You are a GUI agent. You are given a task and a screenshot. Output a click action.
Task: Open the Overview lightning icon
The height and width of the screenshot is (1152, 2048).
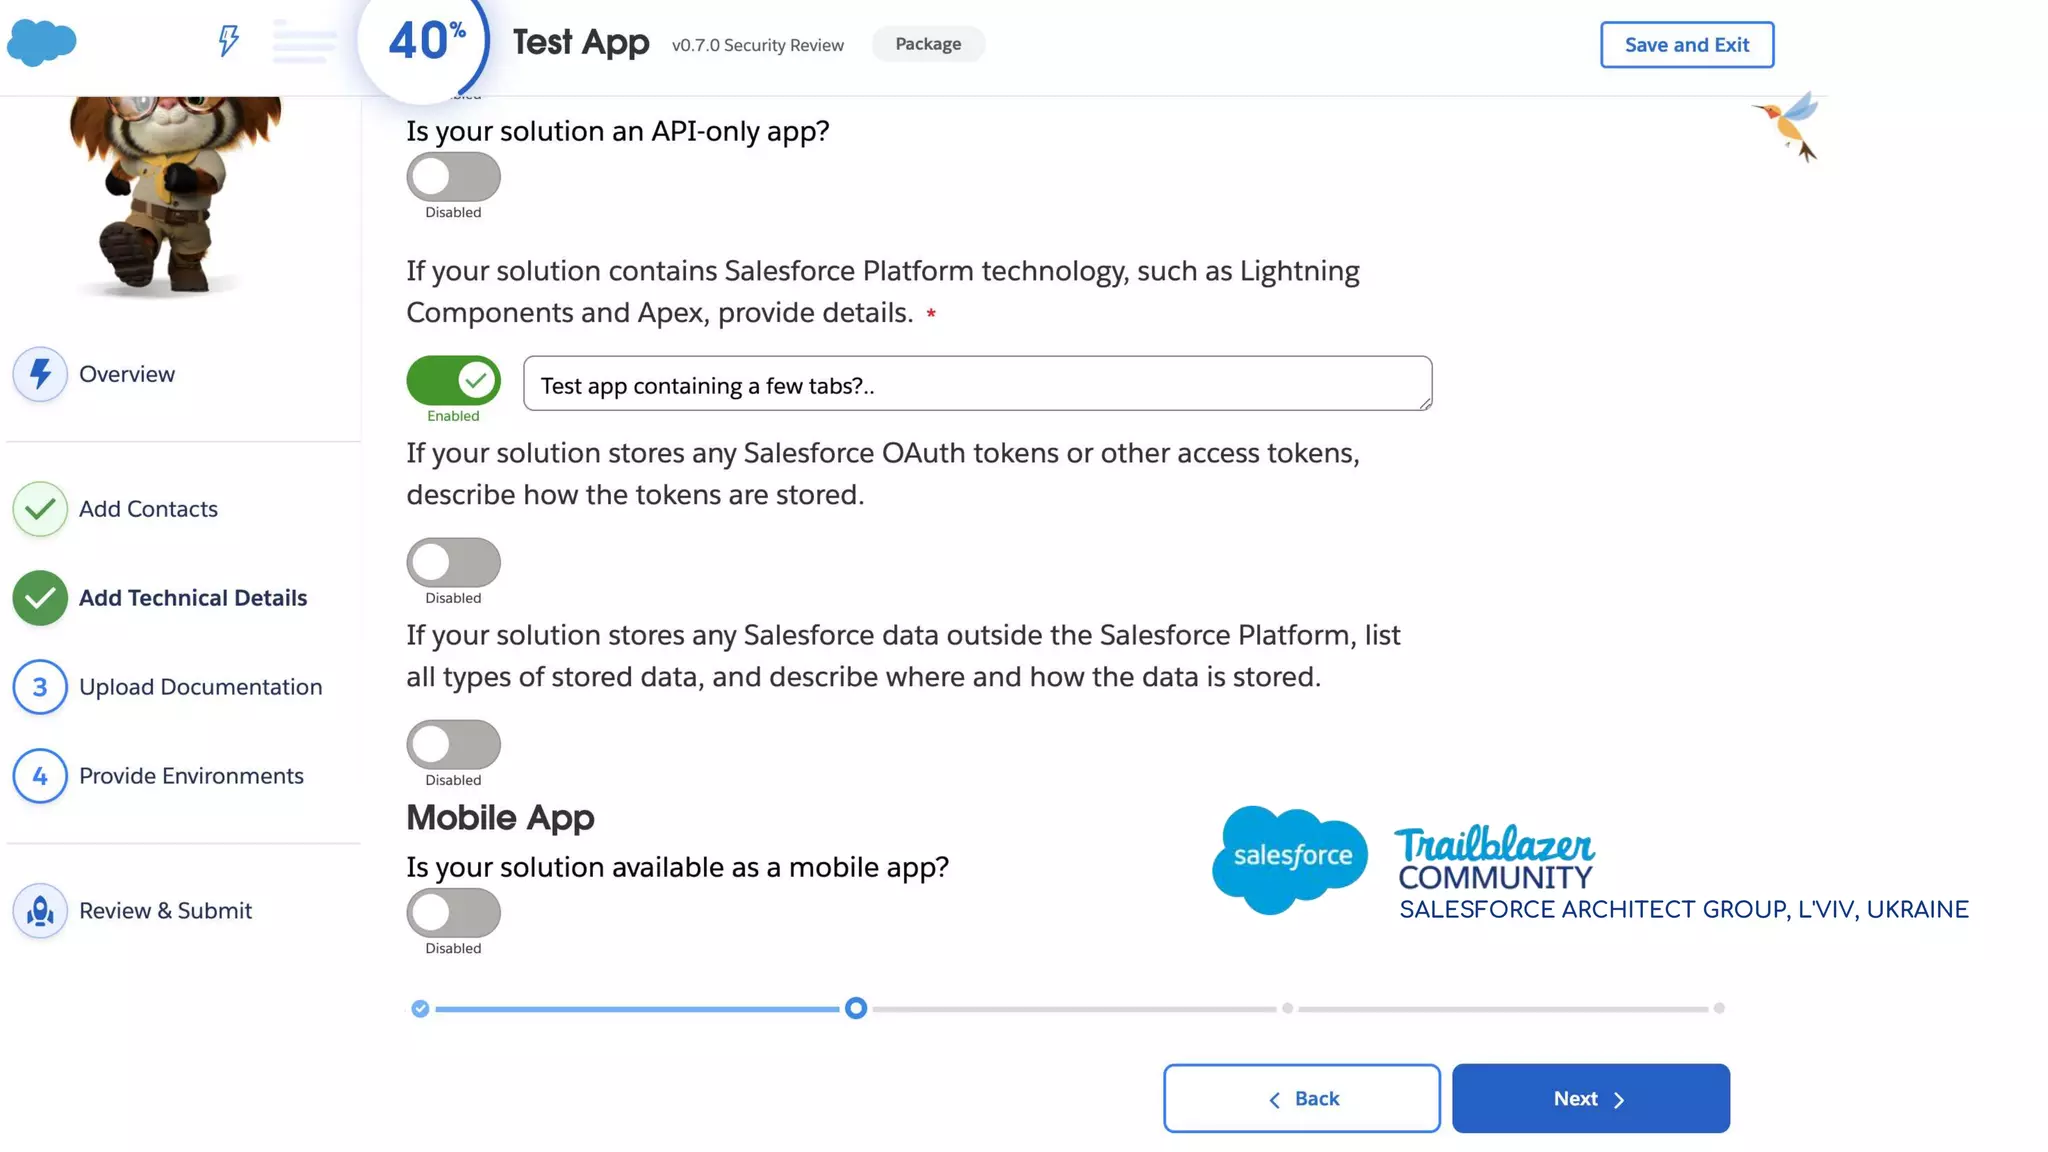[40, 374]
